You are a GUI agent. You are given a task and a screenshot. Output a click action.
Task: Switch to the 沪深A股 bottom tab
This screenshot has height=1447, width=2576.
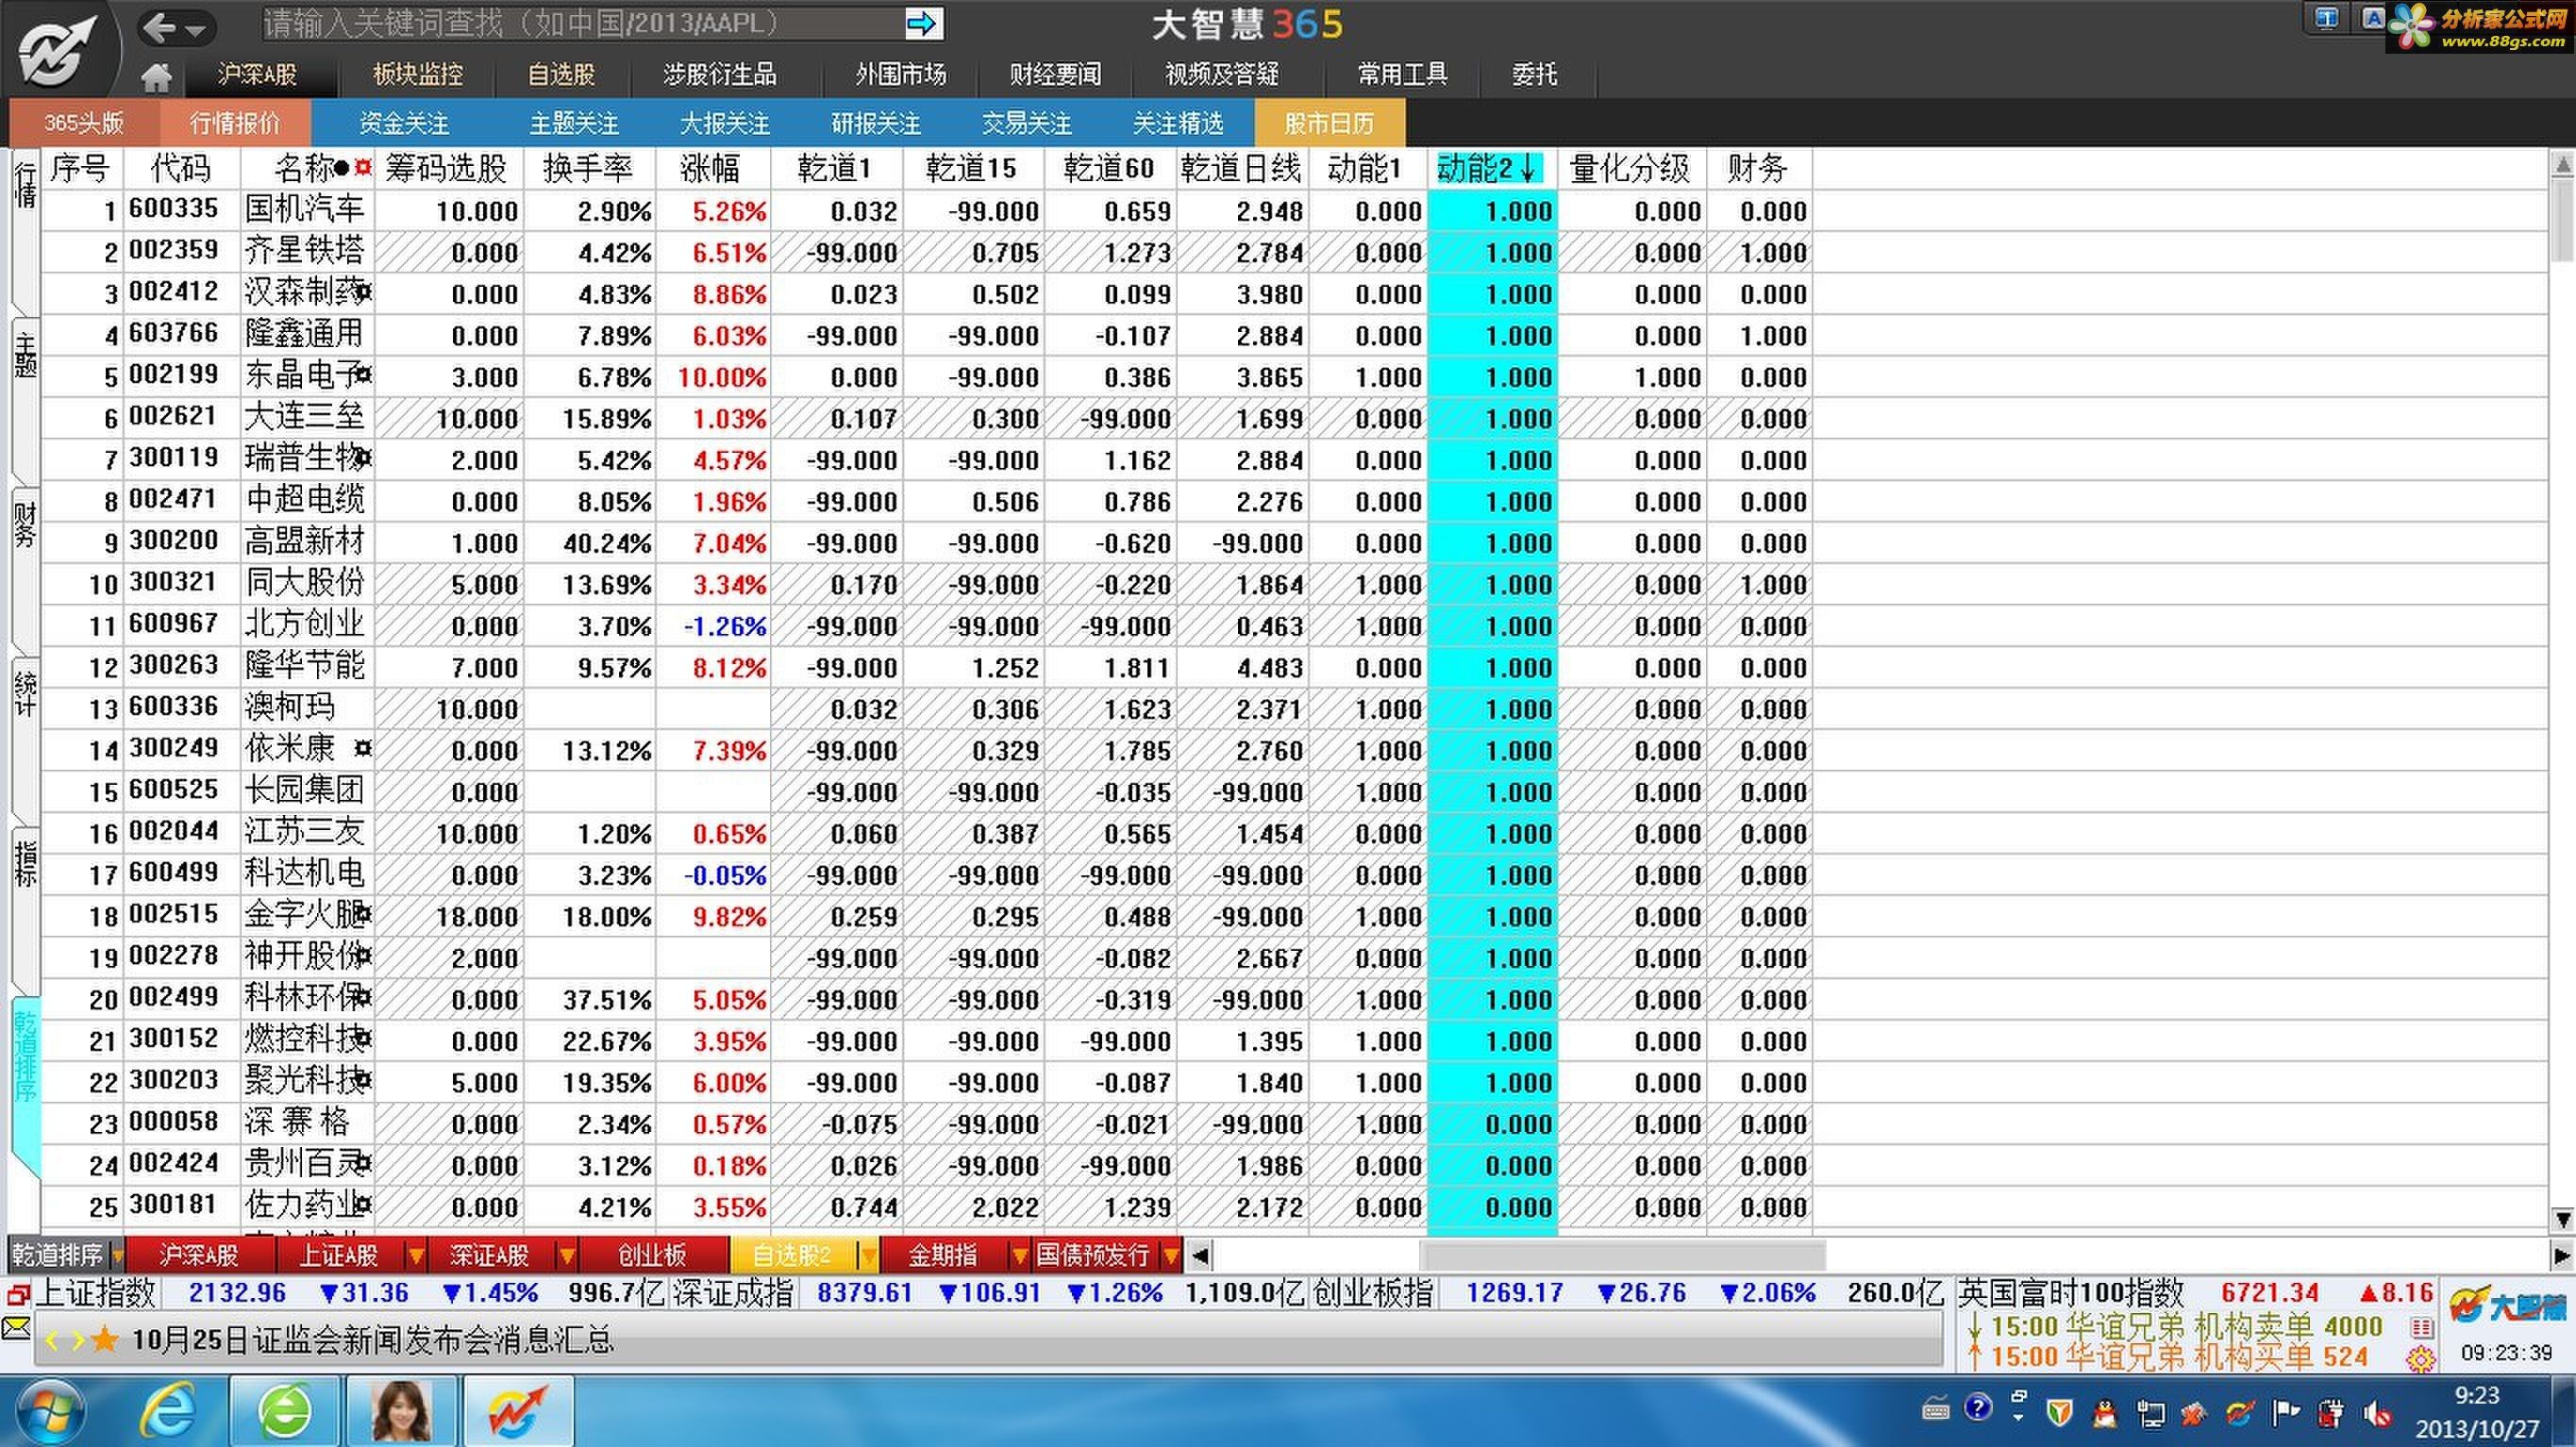(x=199, y=1255)
